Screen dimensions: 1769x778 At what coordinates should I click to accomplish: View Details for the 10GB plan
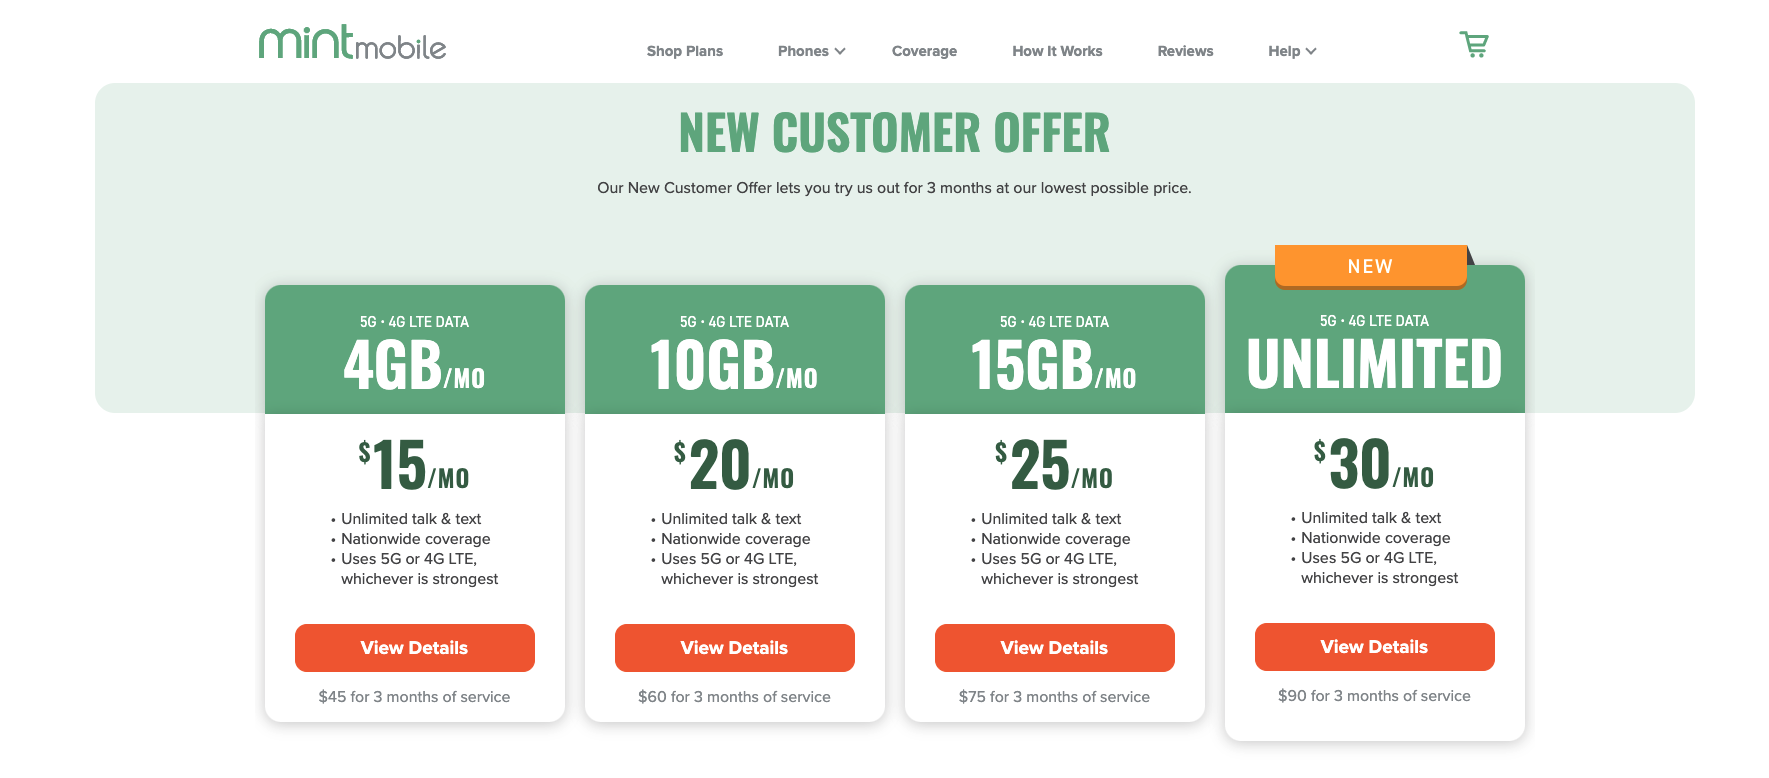tap(734, 648)
